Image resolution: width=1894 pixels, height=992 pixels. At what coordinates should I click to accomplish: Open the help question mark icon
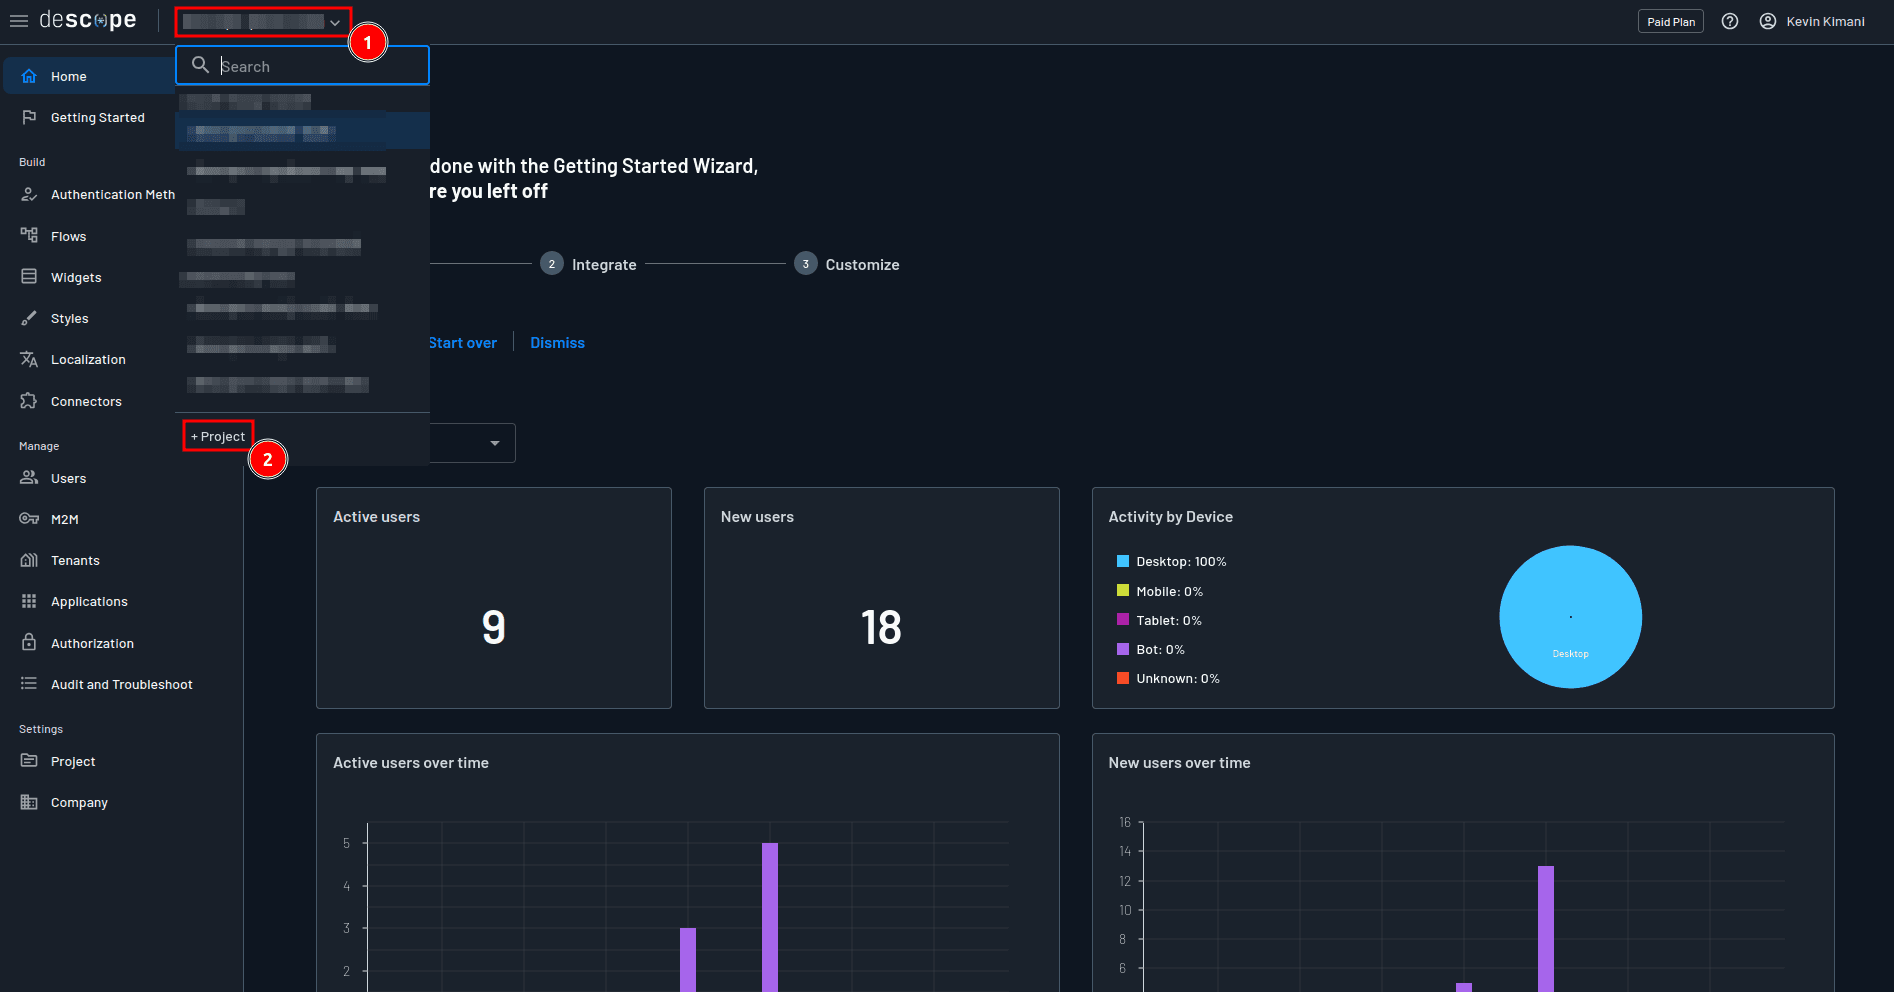pyautogui.click(x=1729, y=21)
